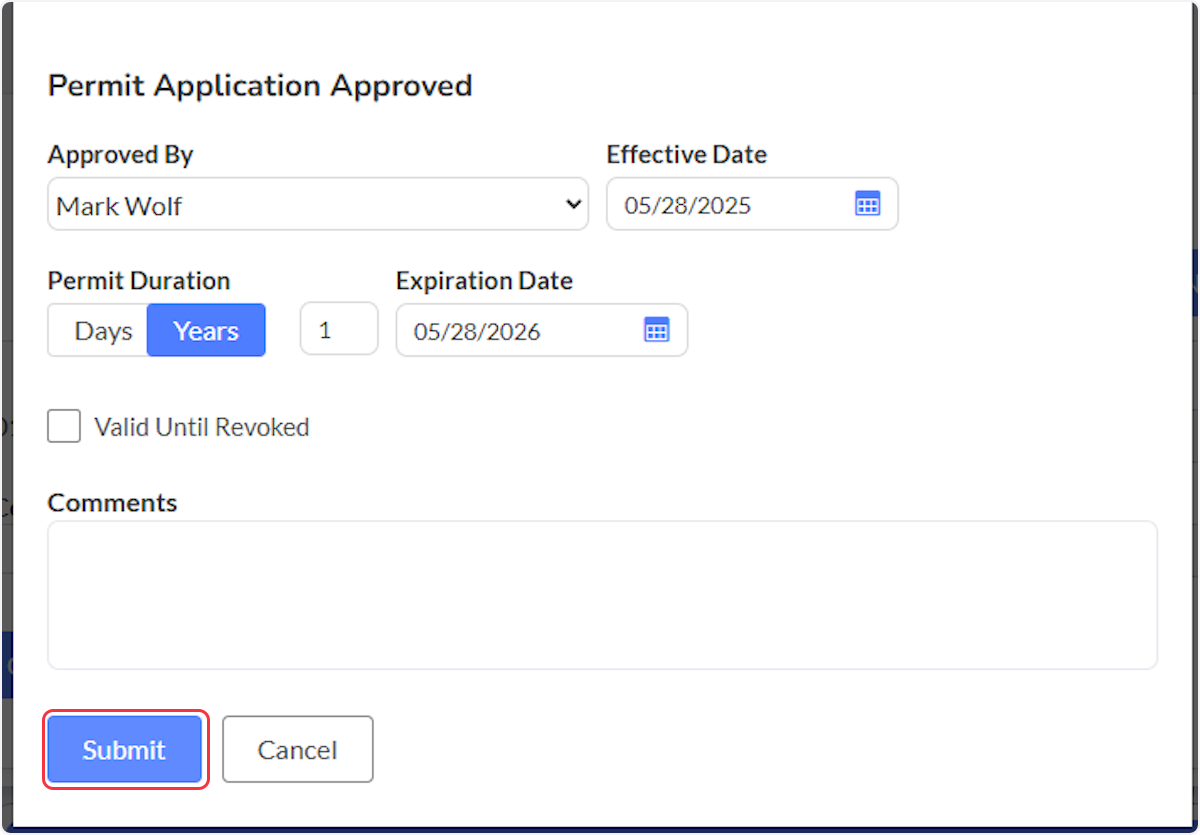Click the Permit Application Approved heading
Screen dimensions: 1200x835
pyautogui.click(x=260, y=86)
